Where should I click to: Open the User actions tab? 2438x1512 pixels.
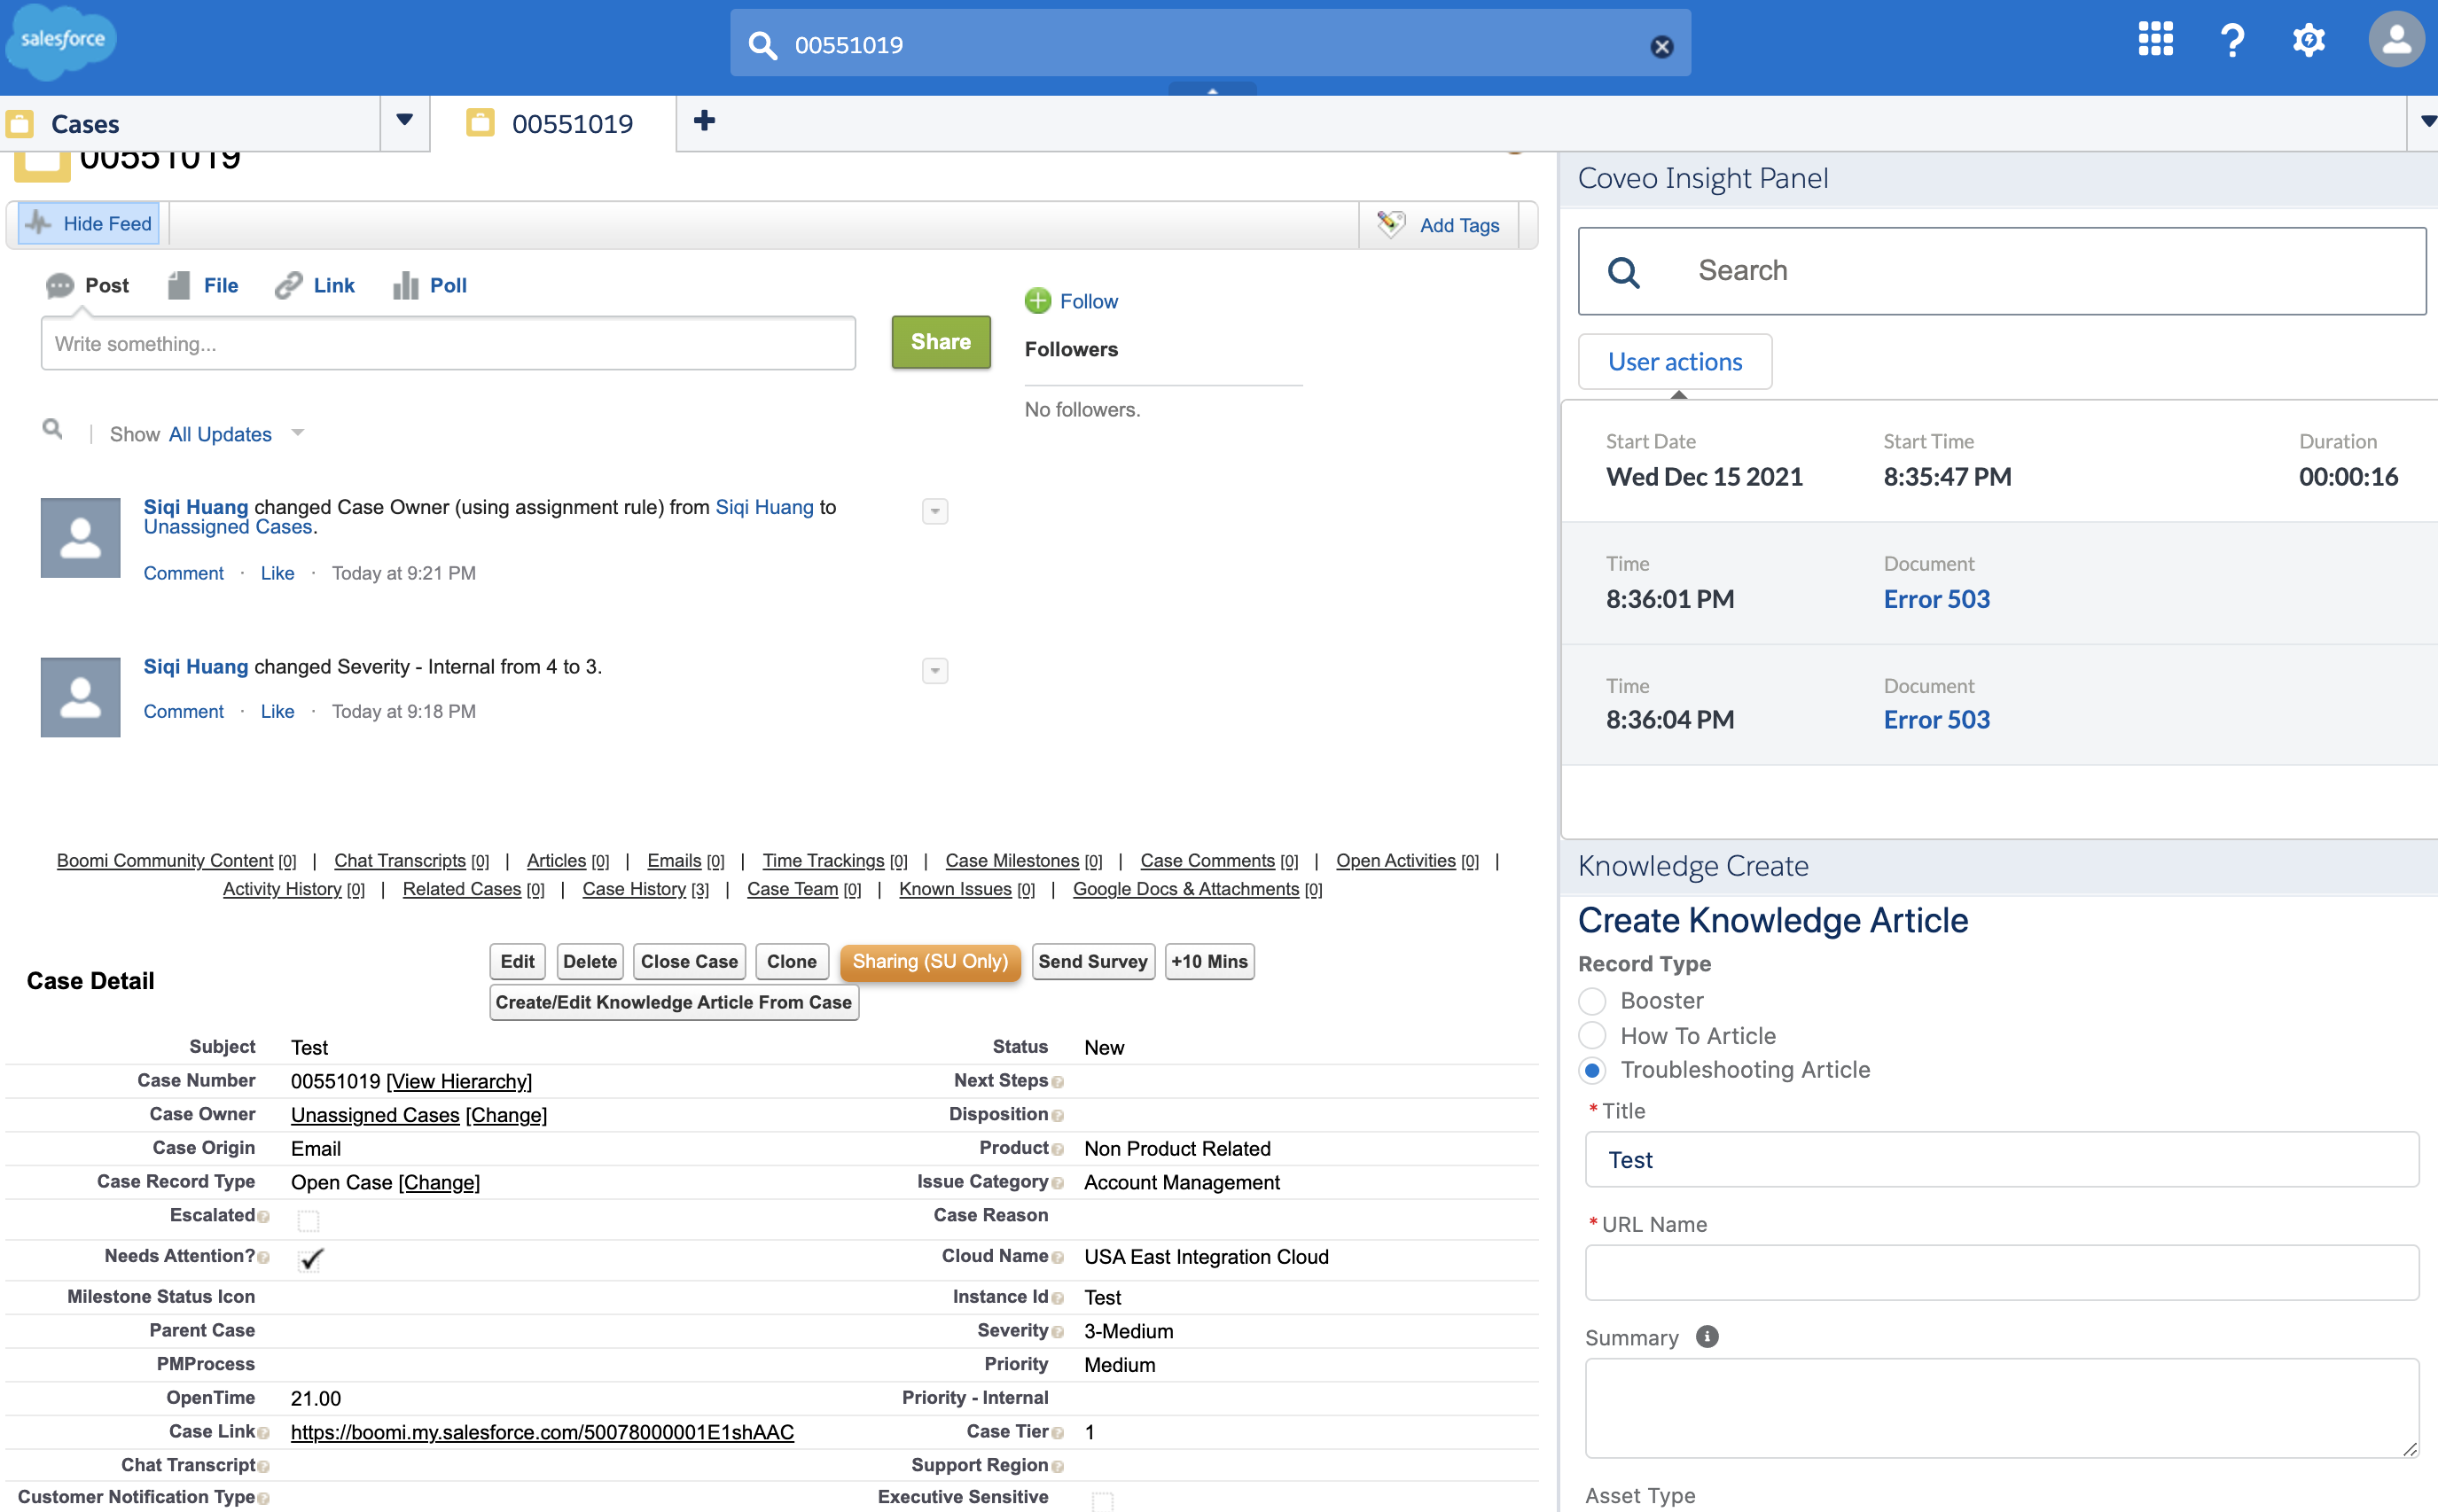[x=1674, y=361]
